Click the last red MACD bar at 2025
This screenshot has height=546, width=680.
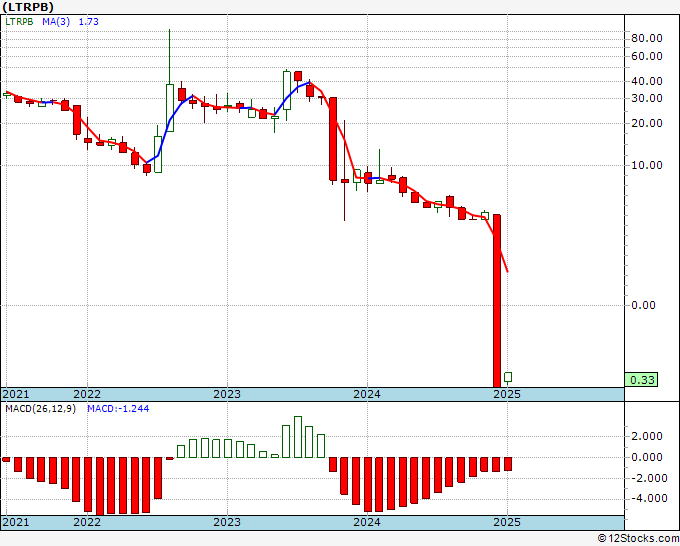pos(508,464)
